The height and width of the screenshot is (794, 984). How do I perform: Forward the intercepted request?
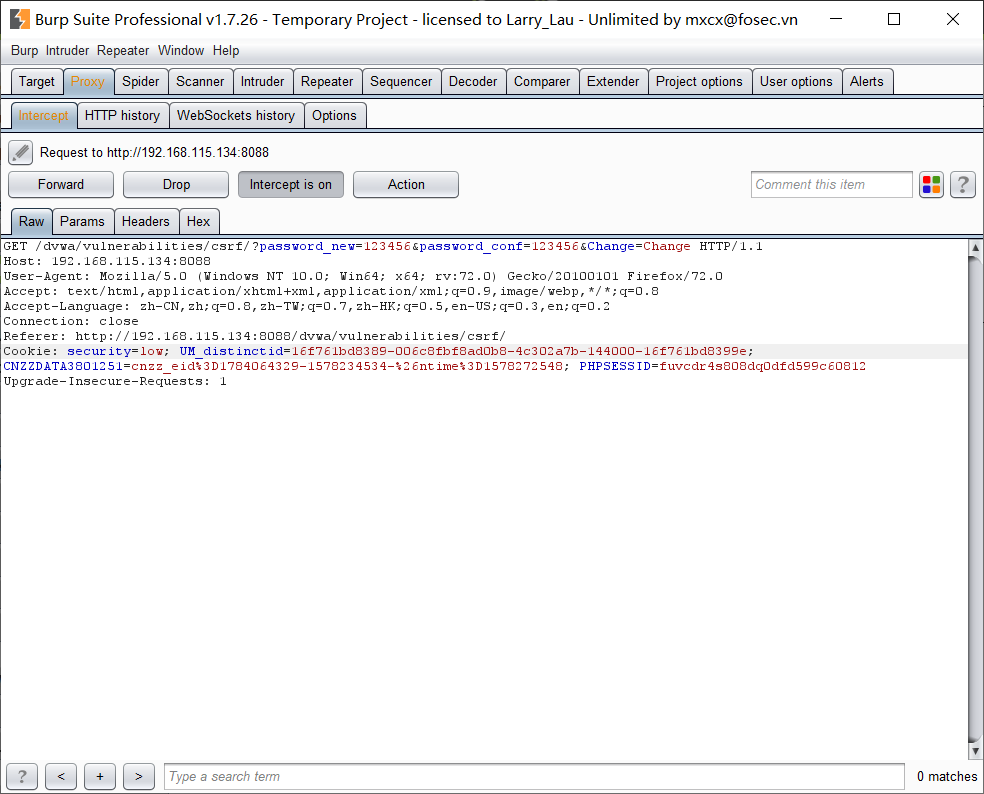pyautogui.click(x=61, y=185)
